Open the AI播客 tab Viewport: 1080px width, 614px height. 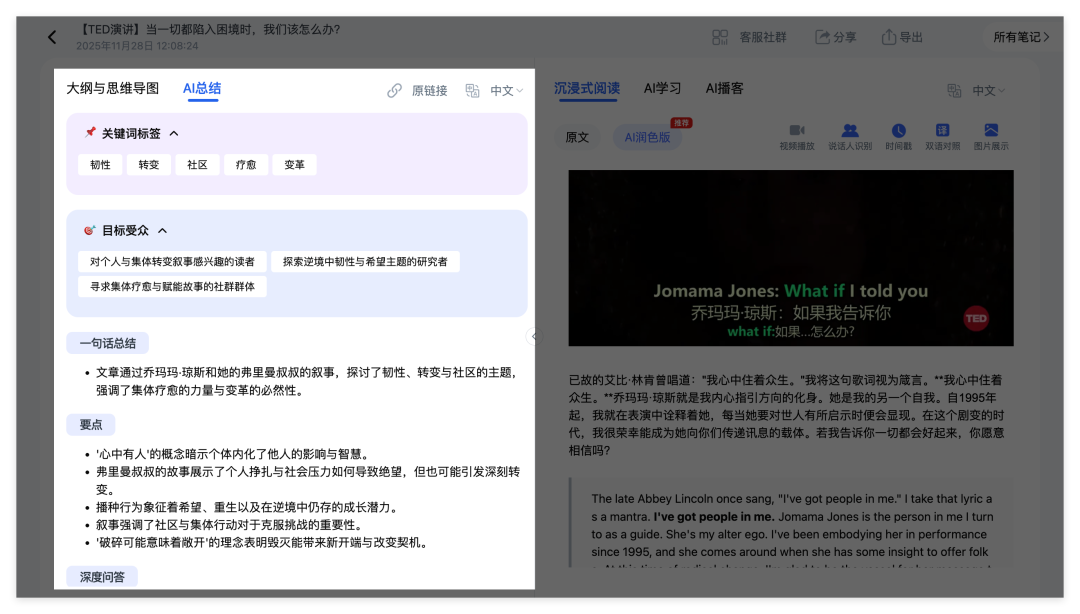pos(725,88)
